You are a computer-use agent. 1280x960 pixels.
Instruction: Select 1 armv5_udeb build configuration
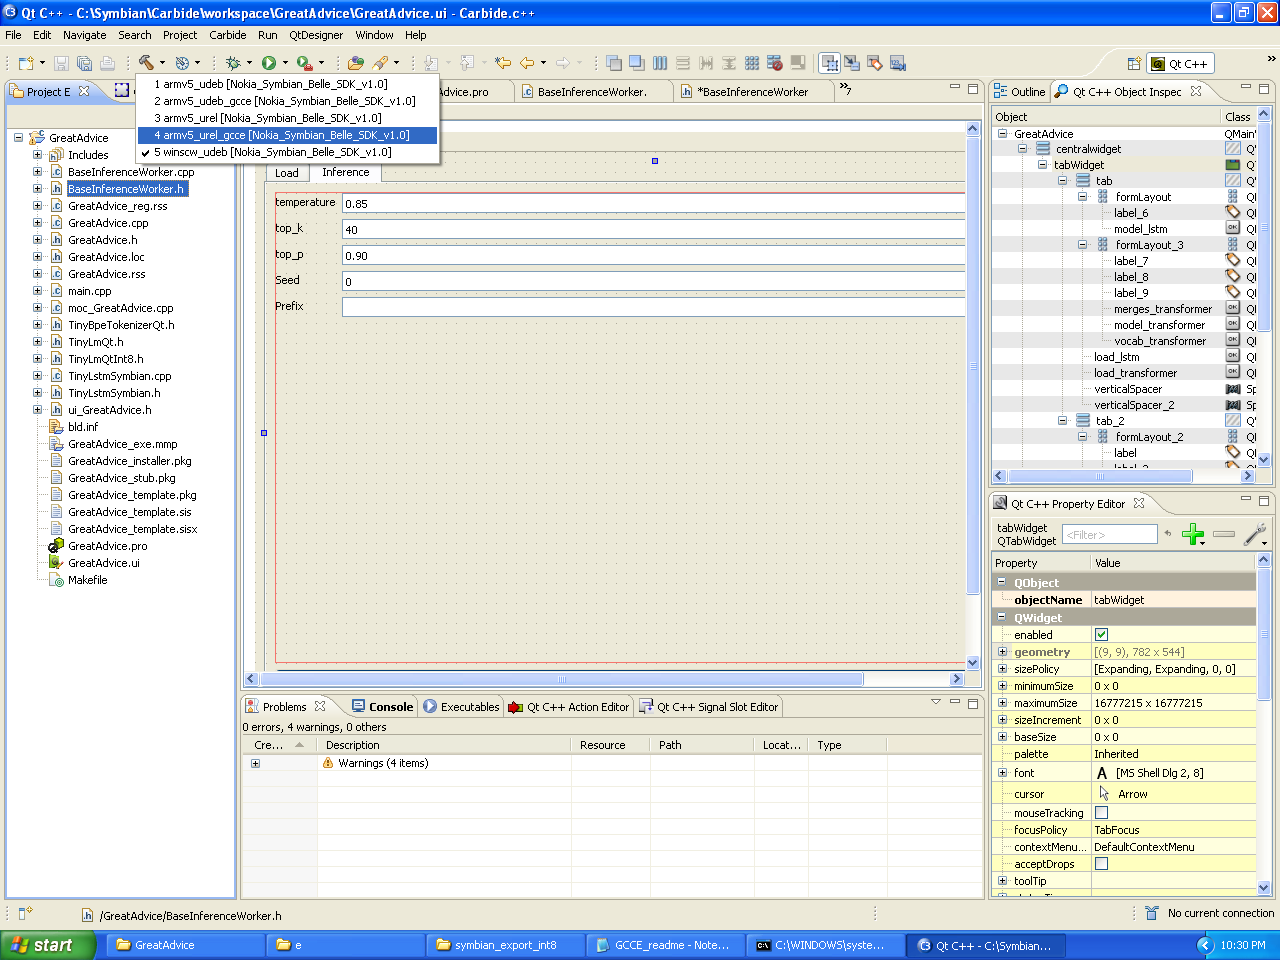point(287,84)
